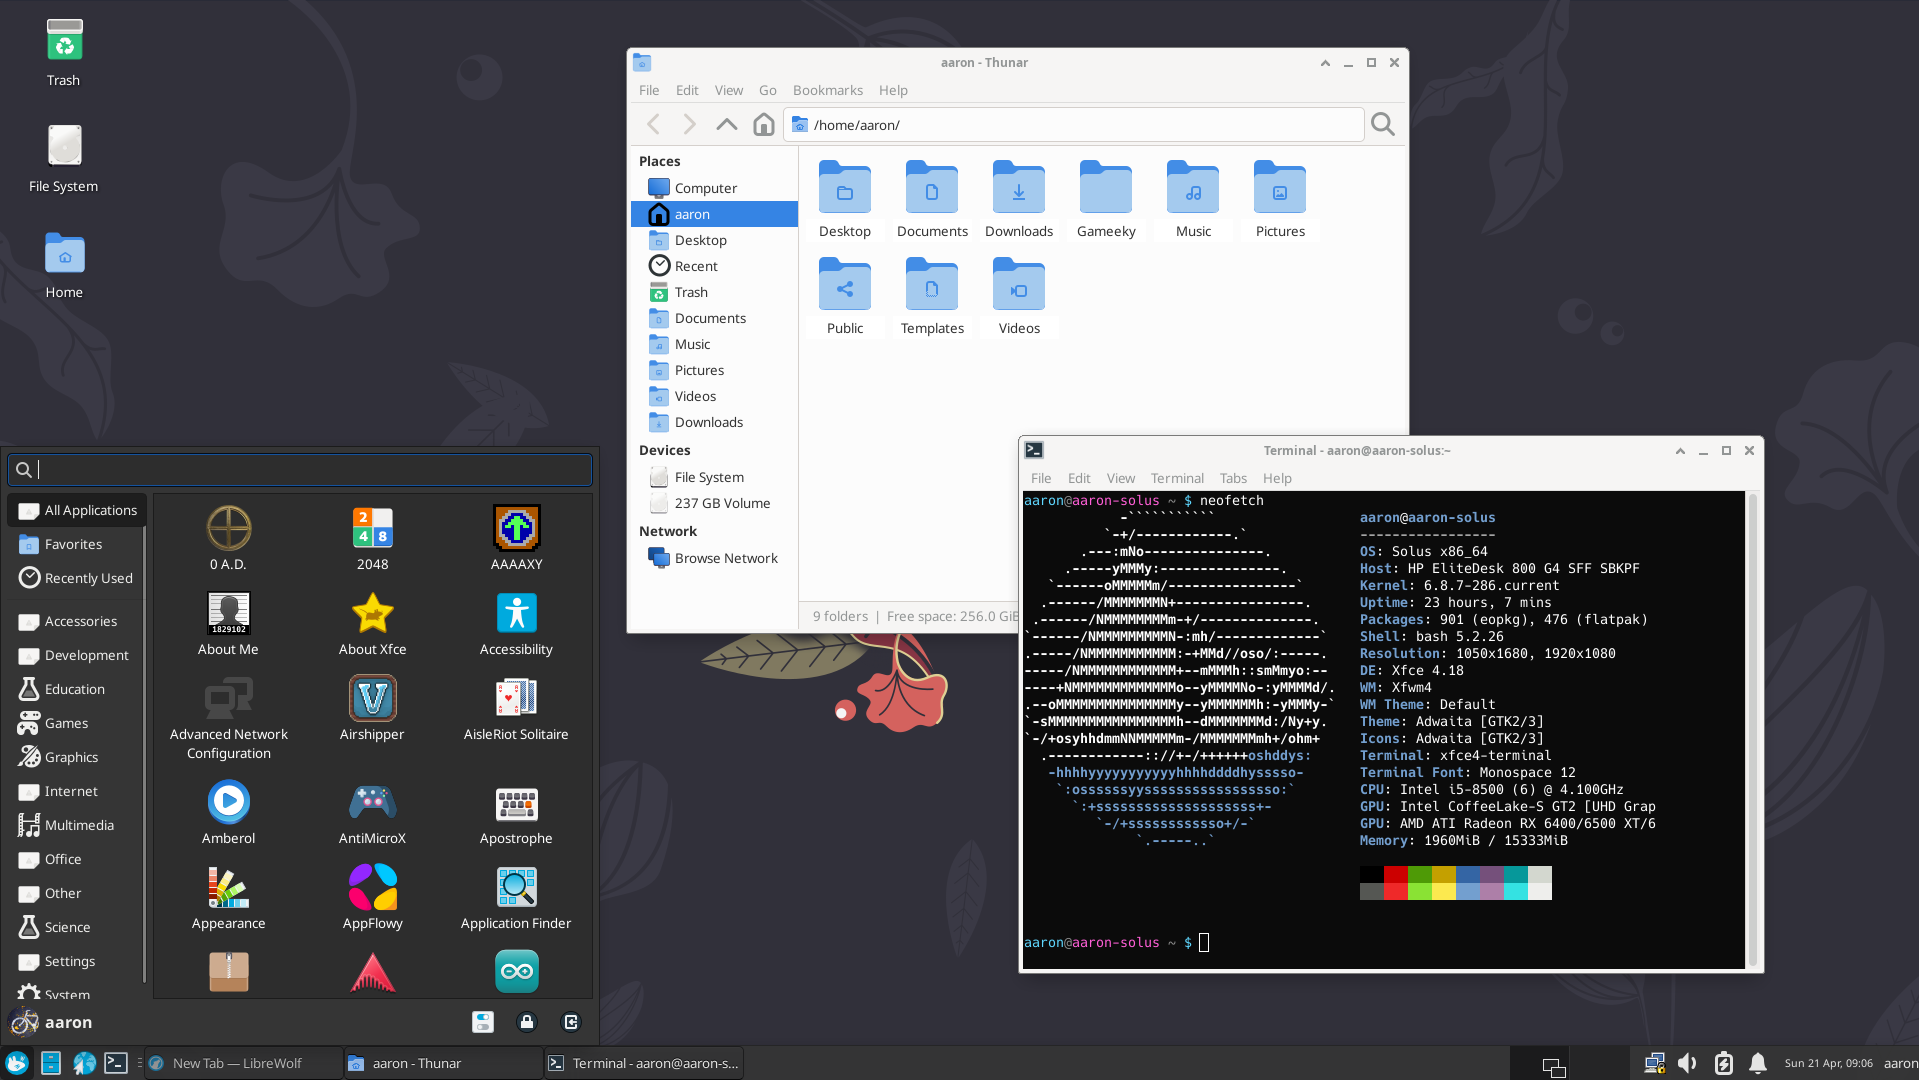Open Advanced Network Configuration
The height and width of the screenshot is (1080, 1919).
tap(228, 718)
